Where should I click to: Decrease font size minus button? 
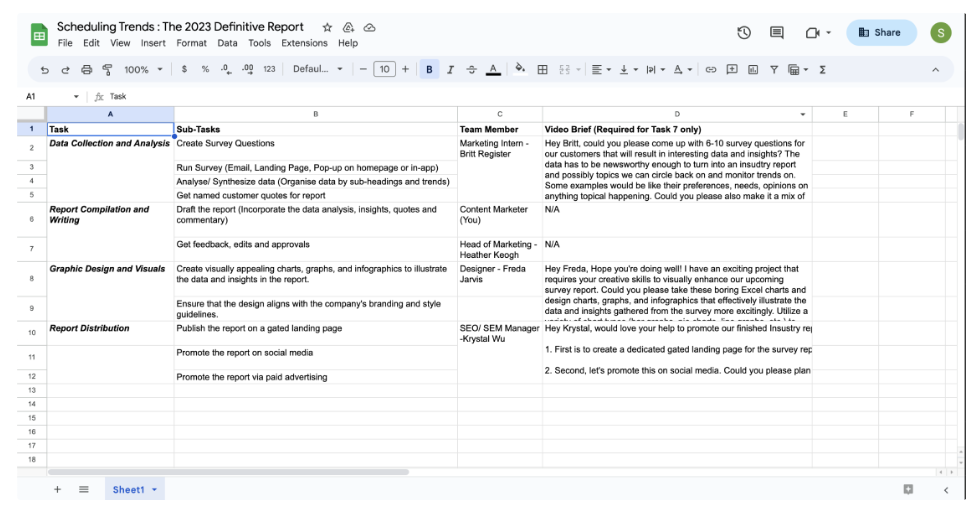[363, 70]
